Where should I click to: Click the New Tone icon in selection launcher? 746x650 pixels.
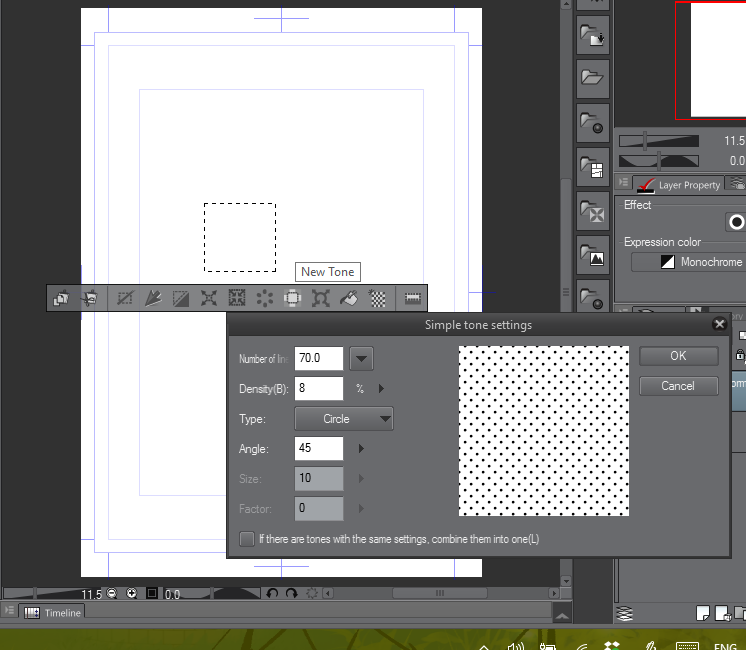[x=378, y=297]
